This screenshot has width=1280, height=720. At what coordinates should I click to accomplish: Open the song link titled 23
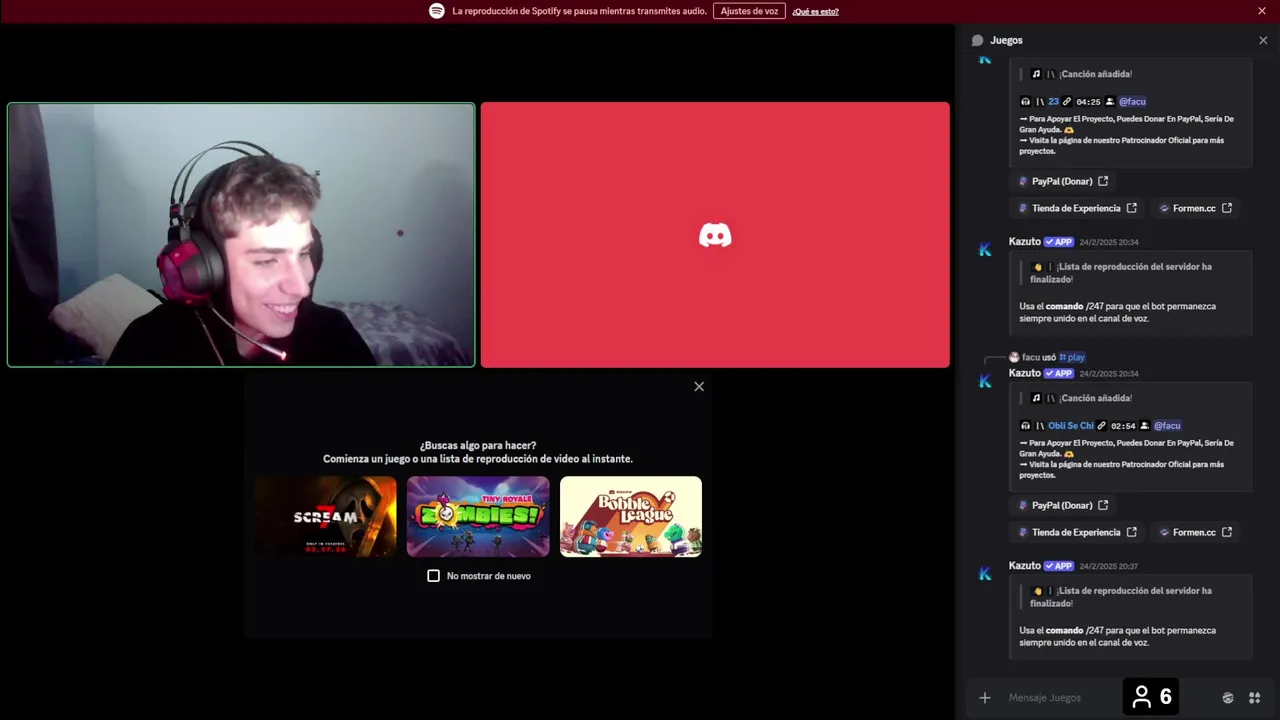(1053, 101)
